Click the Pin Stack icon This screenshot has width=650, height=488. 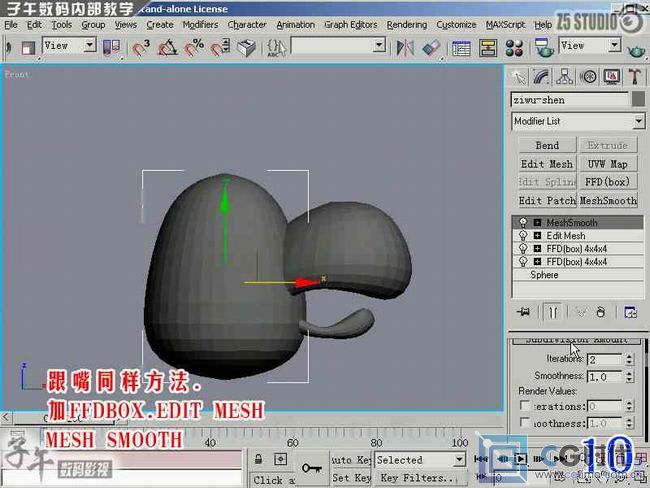(x=523, y=312)
